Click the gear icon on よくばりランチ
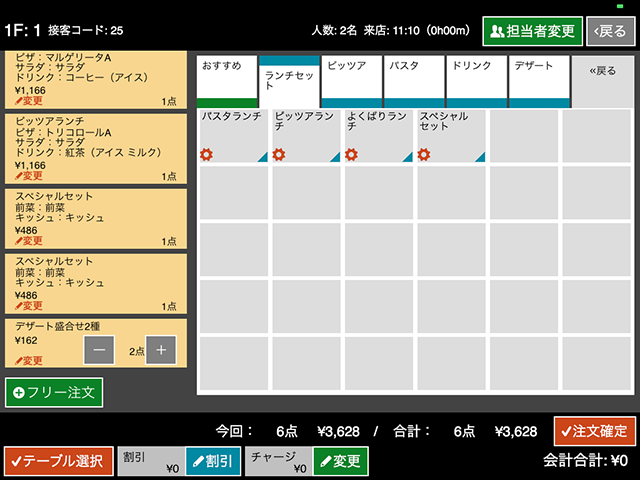This screenshot has width=640, height=480. (352, 154)
